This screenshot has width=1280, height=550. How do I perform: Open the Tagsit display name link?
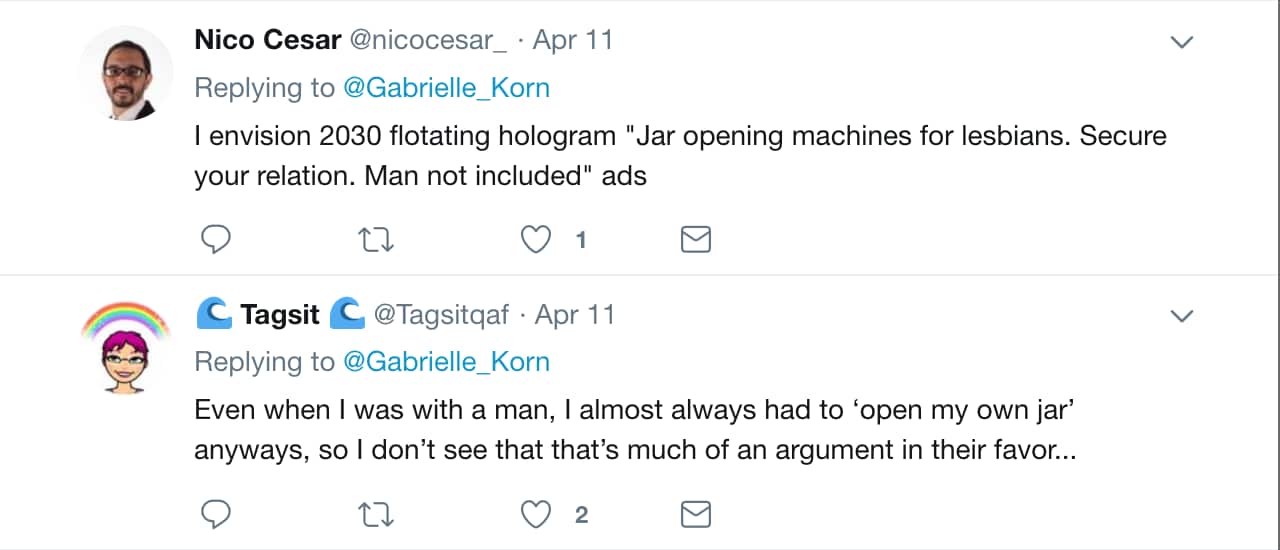point(280,315)
